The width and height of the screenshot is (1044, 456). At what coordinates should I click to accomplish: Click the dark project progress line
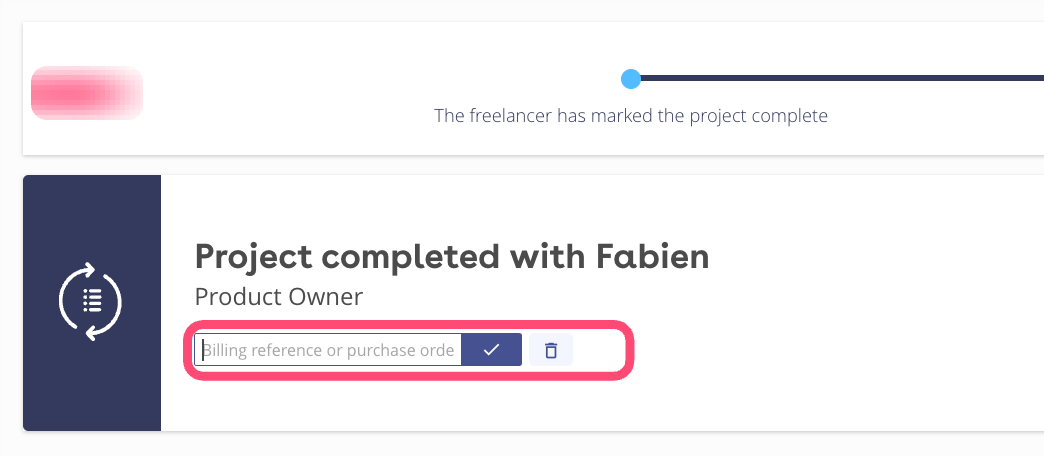coord(840,78)
